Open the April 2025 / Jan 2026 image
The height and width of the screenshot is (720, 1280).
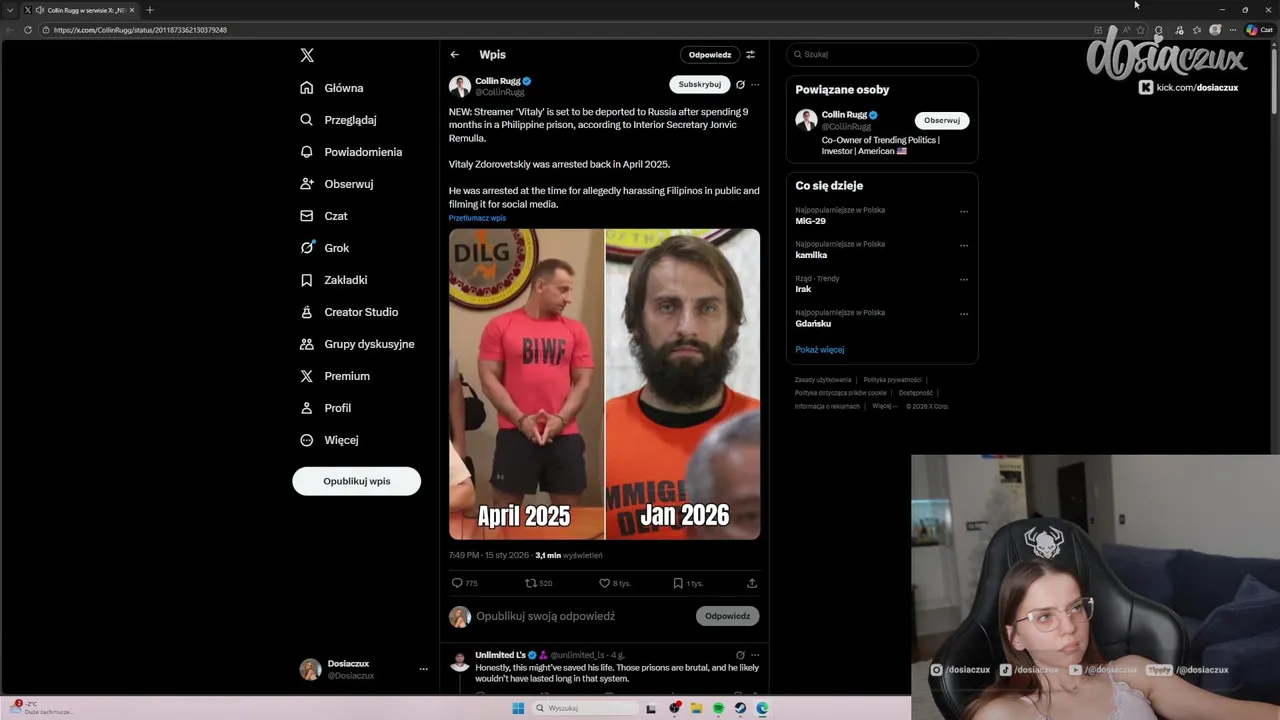coord(604,384)
